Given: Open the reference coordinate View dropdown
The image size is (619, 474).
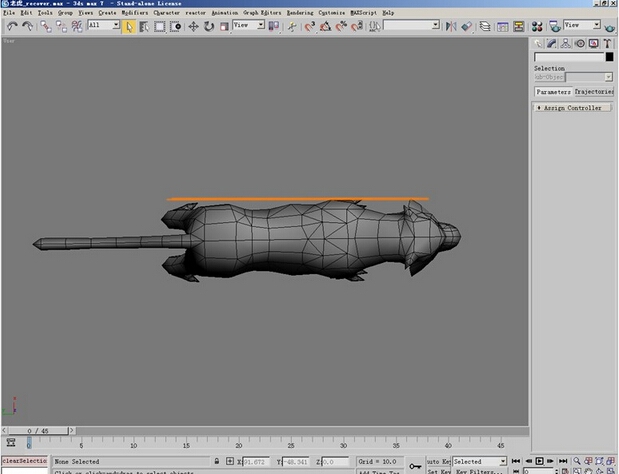Looking at the screenshot, I should (x=248, y=25).
